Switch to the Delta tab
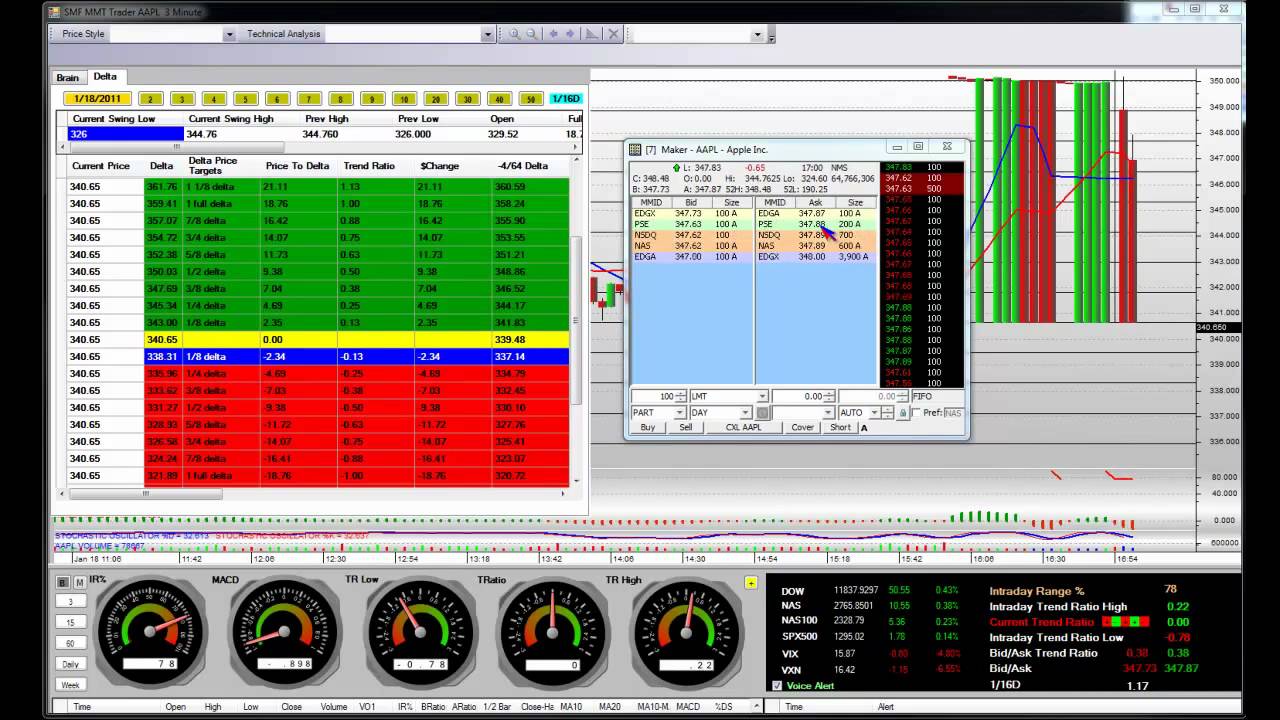This screenshot has height=720, width=1280. pyautogui.click(x=105, y=76)
